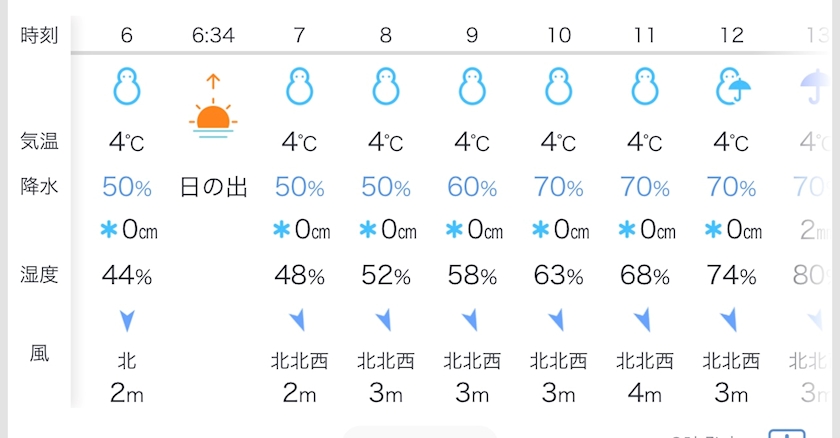Viewport: 840px width, 438px height.
Task: Click the snowman icon for 6 o'clock
Action: [127, 88]
